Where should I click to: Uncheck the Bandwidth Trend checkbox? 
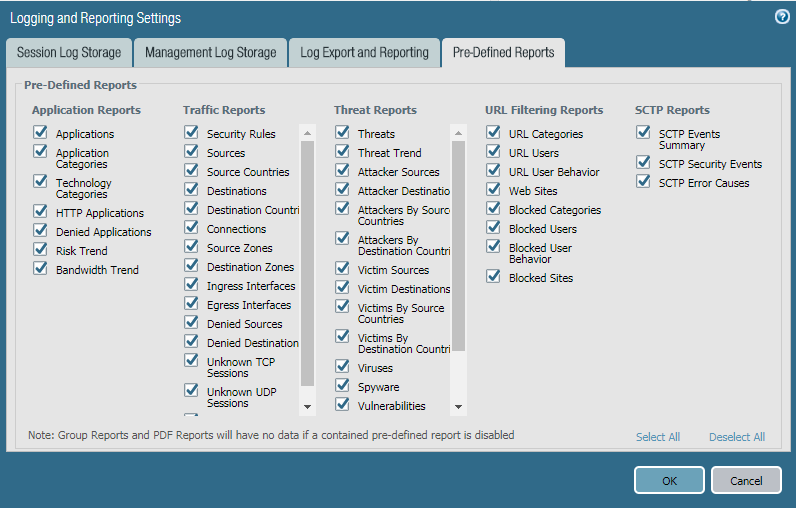tap(41, 269)
